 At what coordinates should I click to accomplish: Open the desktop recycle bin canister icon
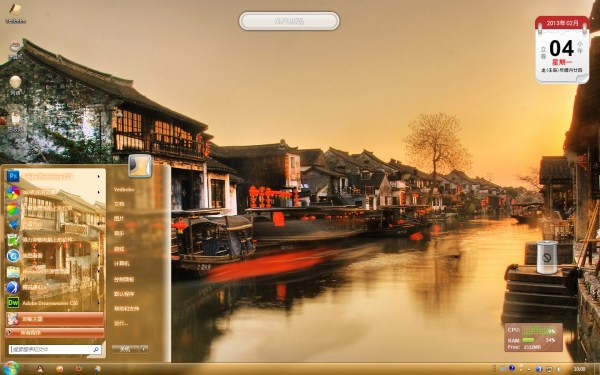click(547, 257)
